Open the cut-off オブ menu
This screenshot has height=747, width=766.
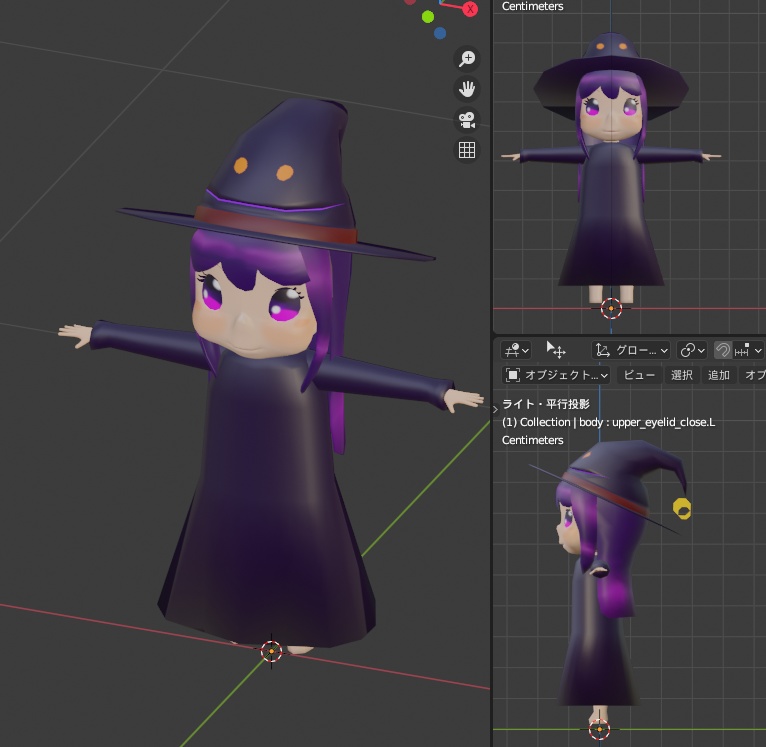click(x=753, y=375)
